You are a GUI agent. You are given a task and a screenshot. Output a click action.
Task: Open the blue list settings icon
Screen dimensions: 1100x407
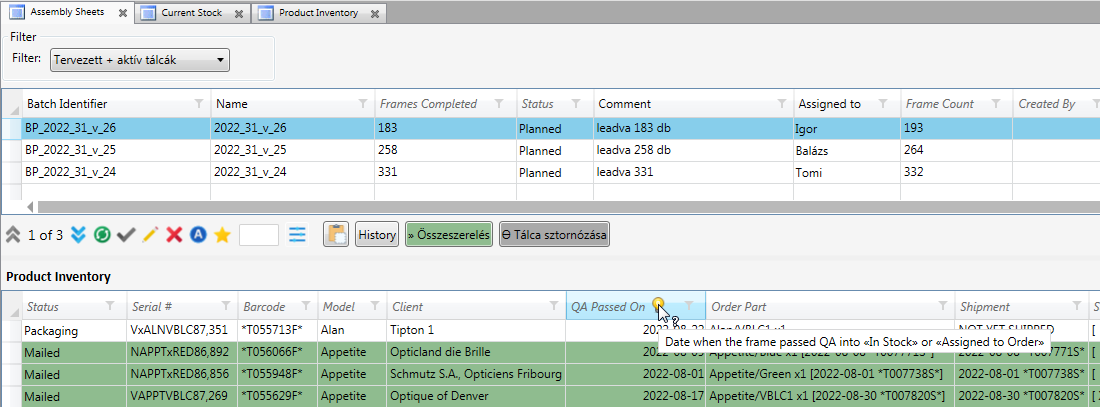click(297, 235)
